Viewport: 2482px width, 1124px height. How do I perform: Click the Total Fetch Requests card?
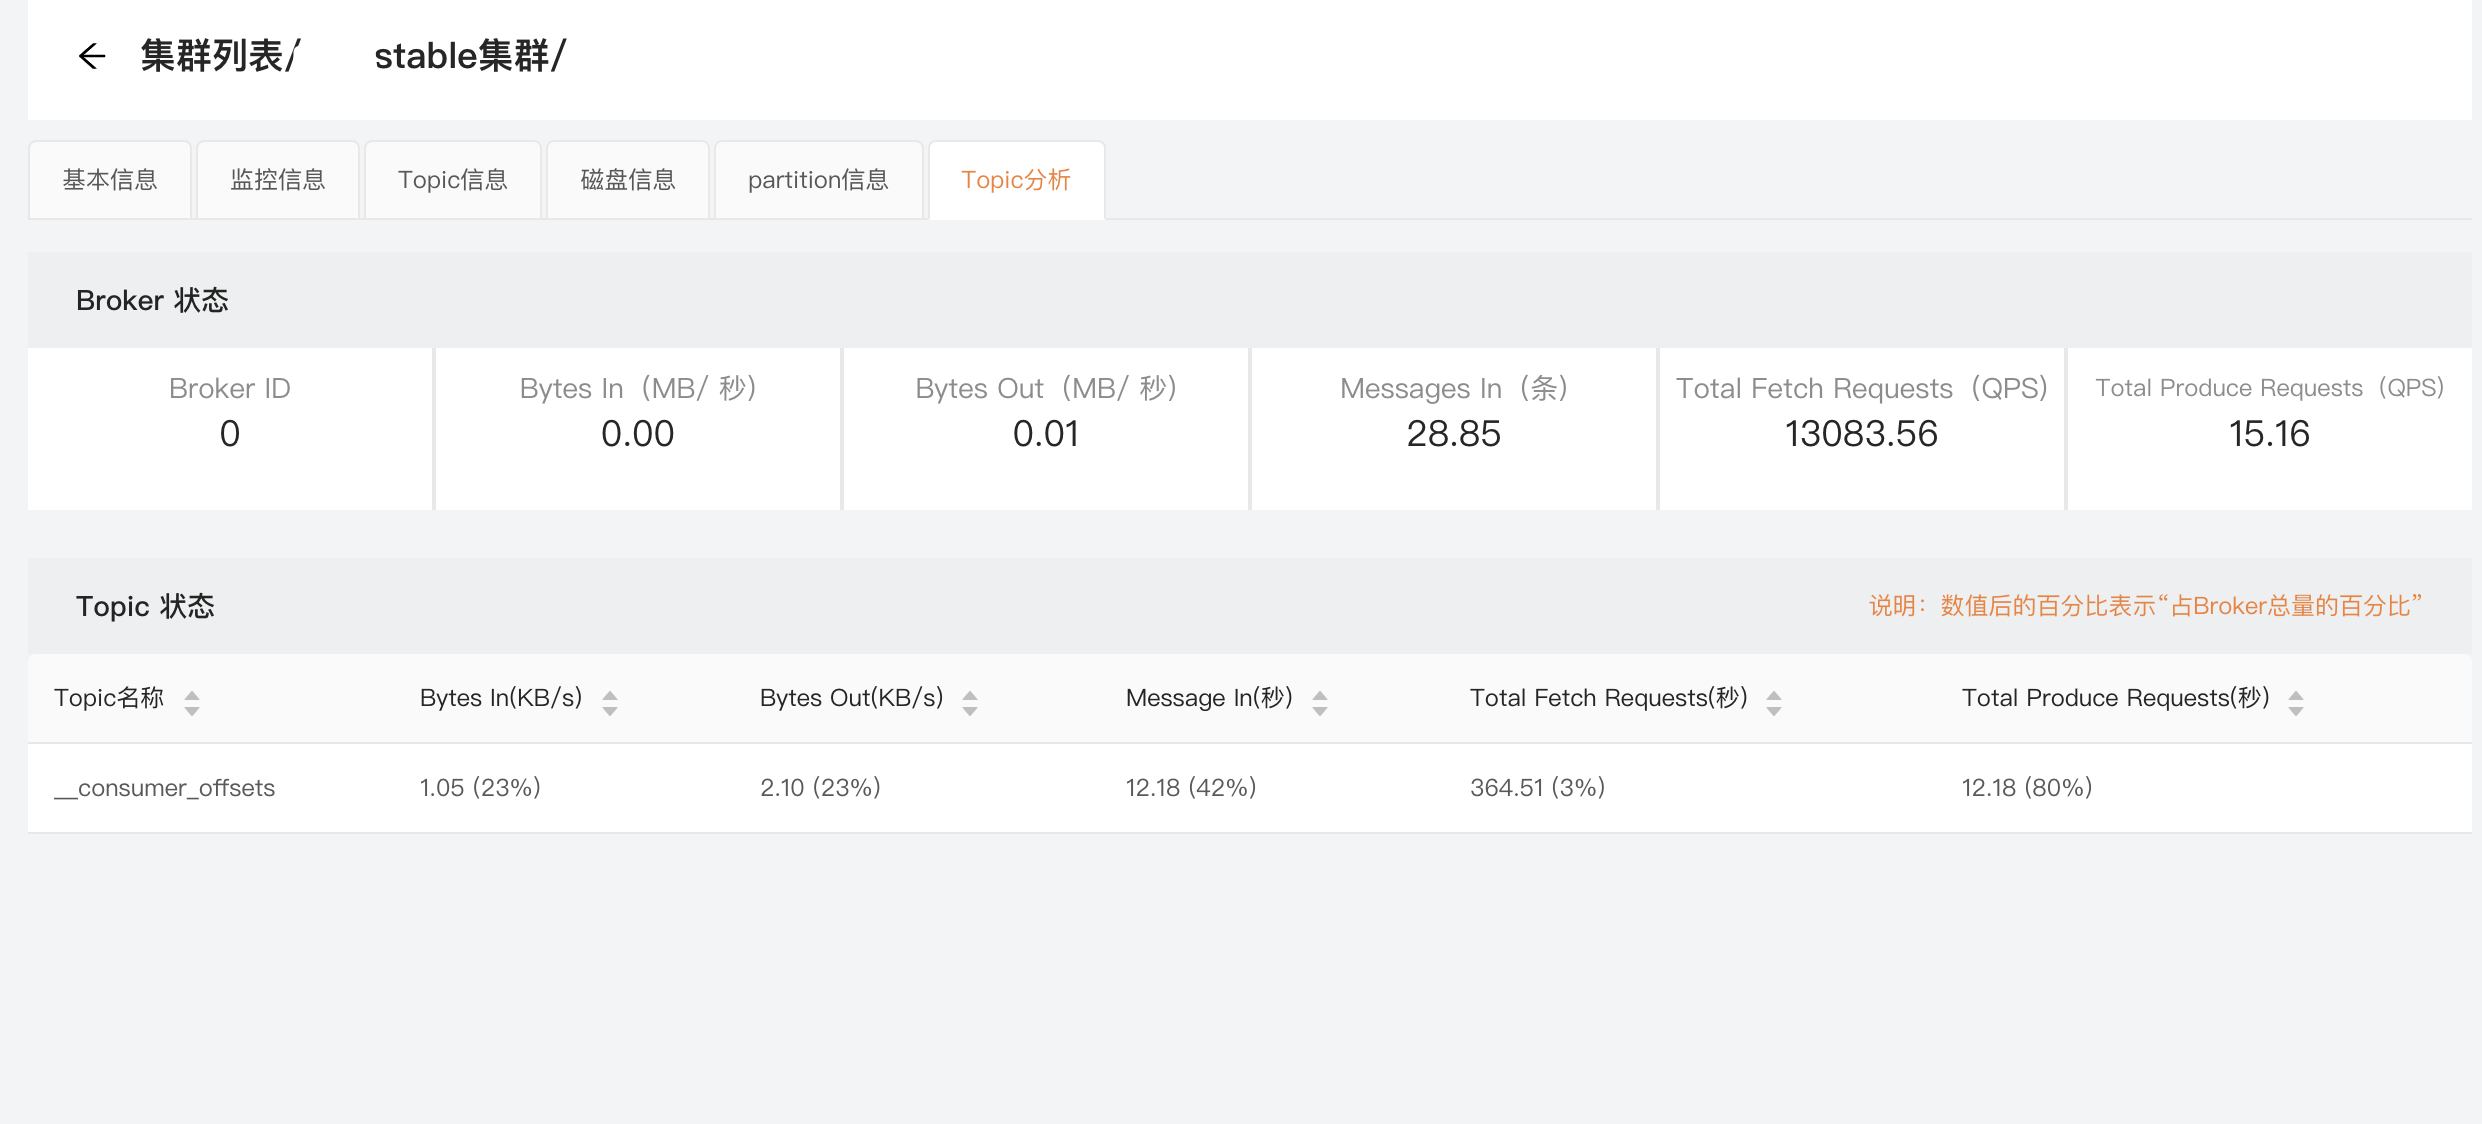pyautogui.click(x=1861, y=428)
